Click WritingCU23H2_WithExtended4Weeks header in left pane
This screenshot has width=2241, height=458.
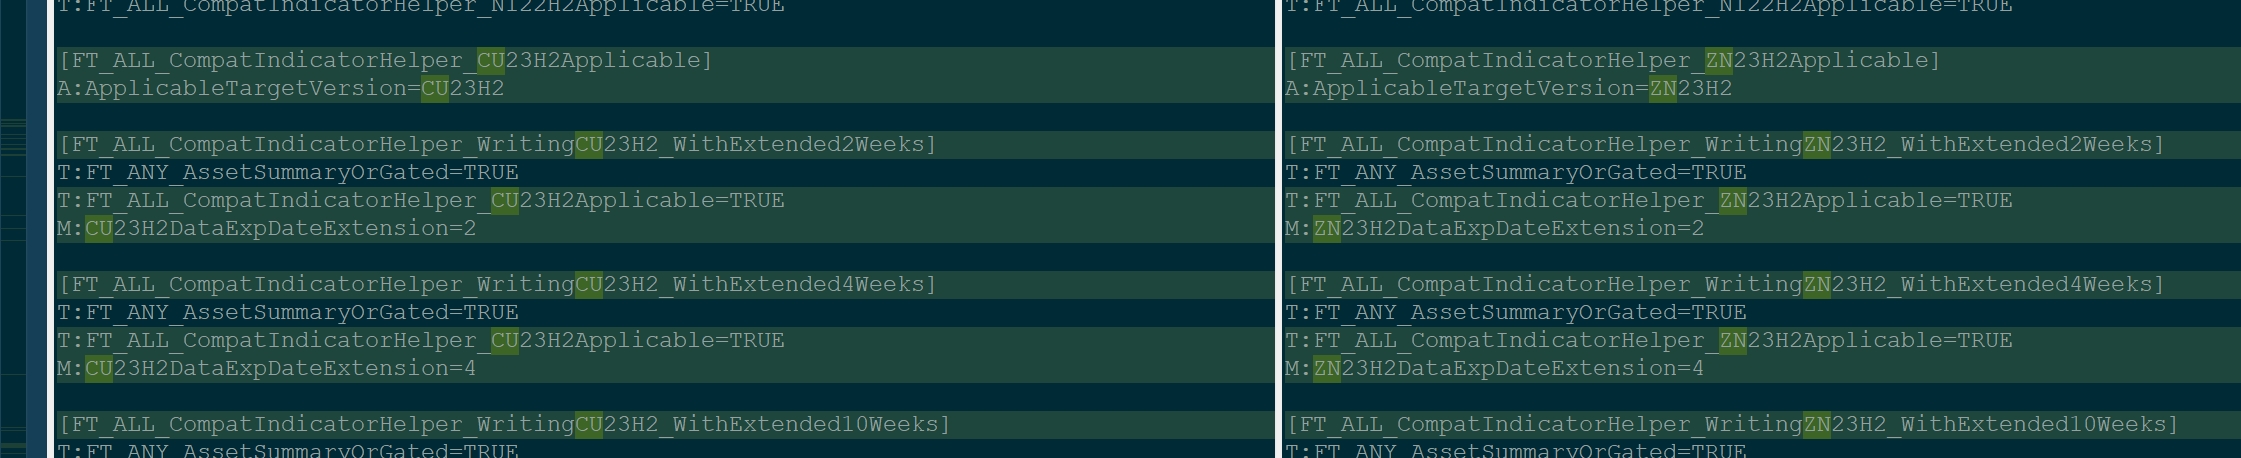[x=497, y=285]
